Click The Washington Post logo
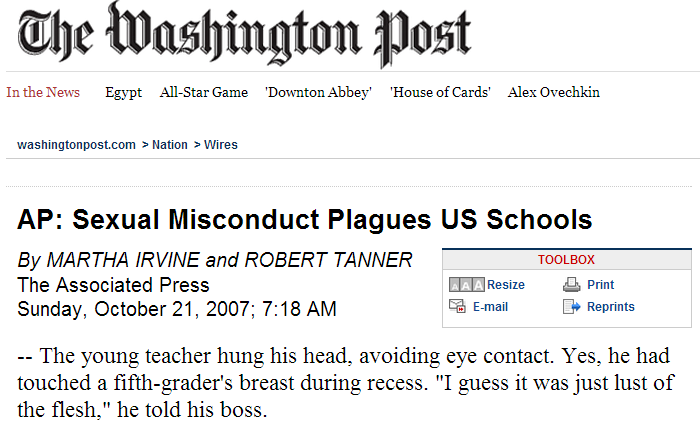 pyautogui.click(x=244, y=33)
